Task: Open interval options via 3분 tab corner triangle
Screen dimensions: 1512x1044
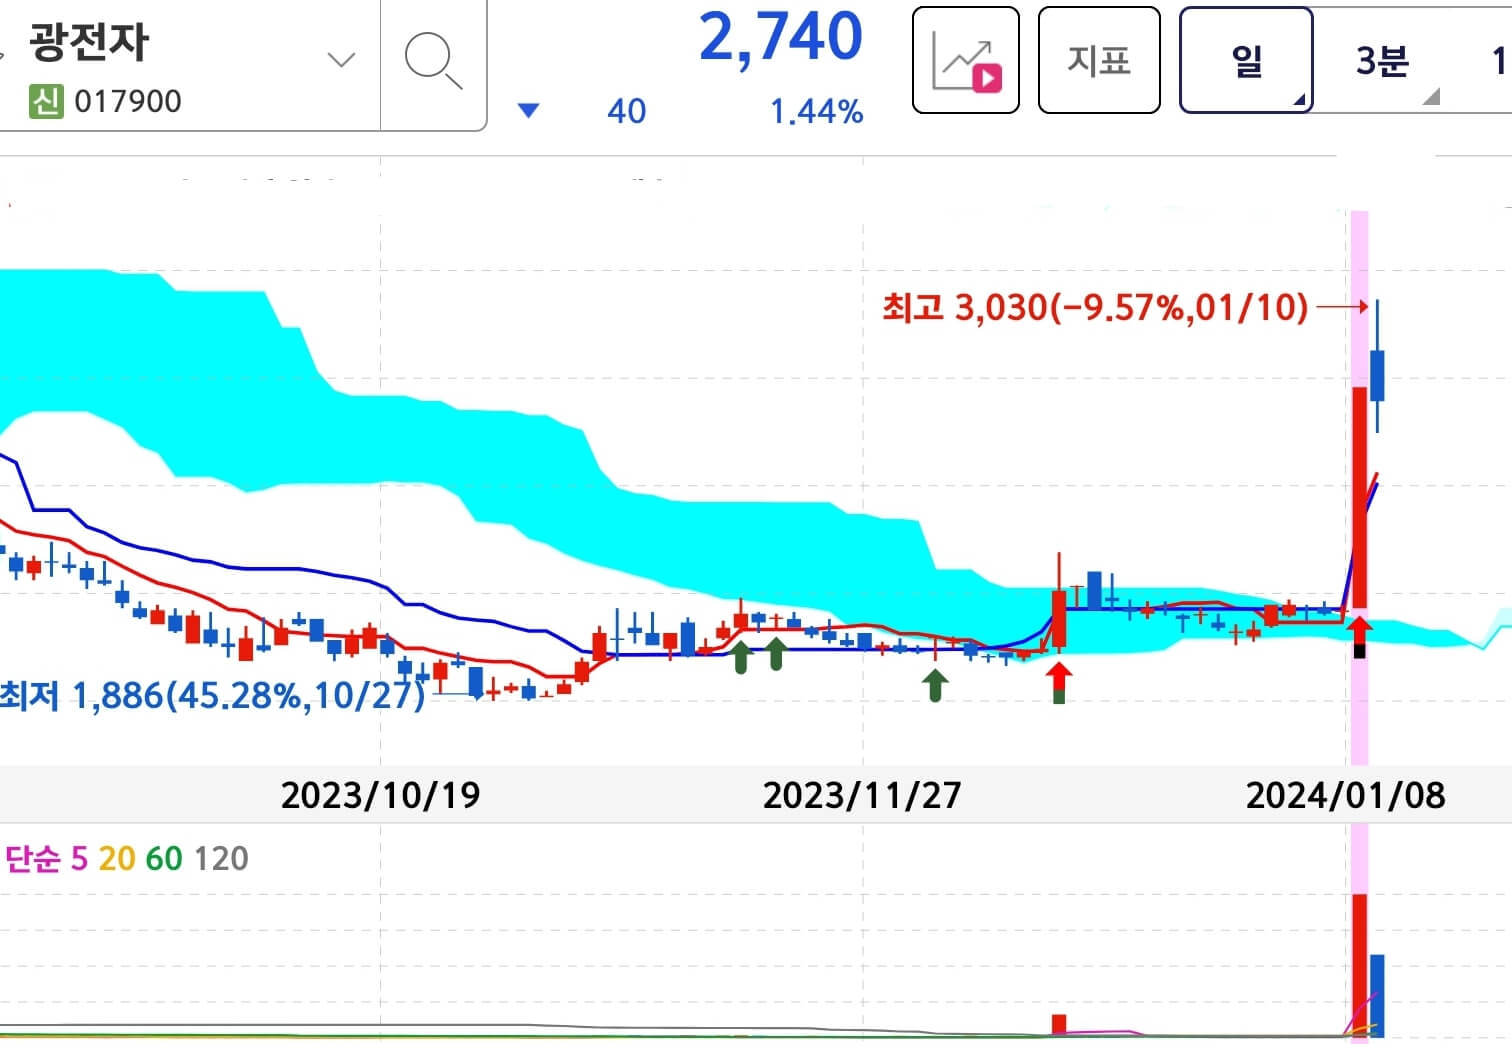Action: (1434, 99)
